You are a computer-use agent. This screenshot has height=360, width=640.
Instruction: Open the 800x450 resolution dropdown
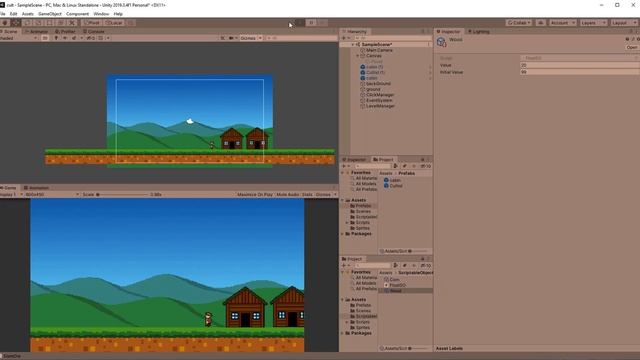51,195
